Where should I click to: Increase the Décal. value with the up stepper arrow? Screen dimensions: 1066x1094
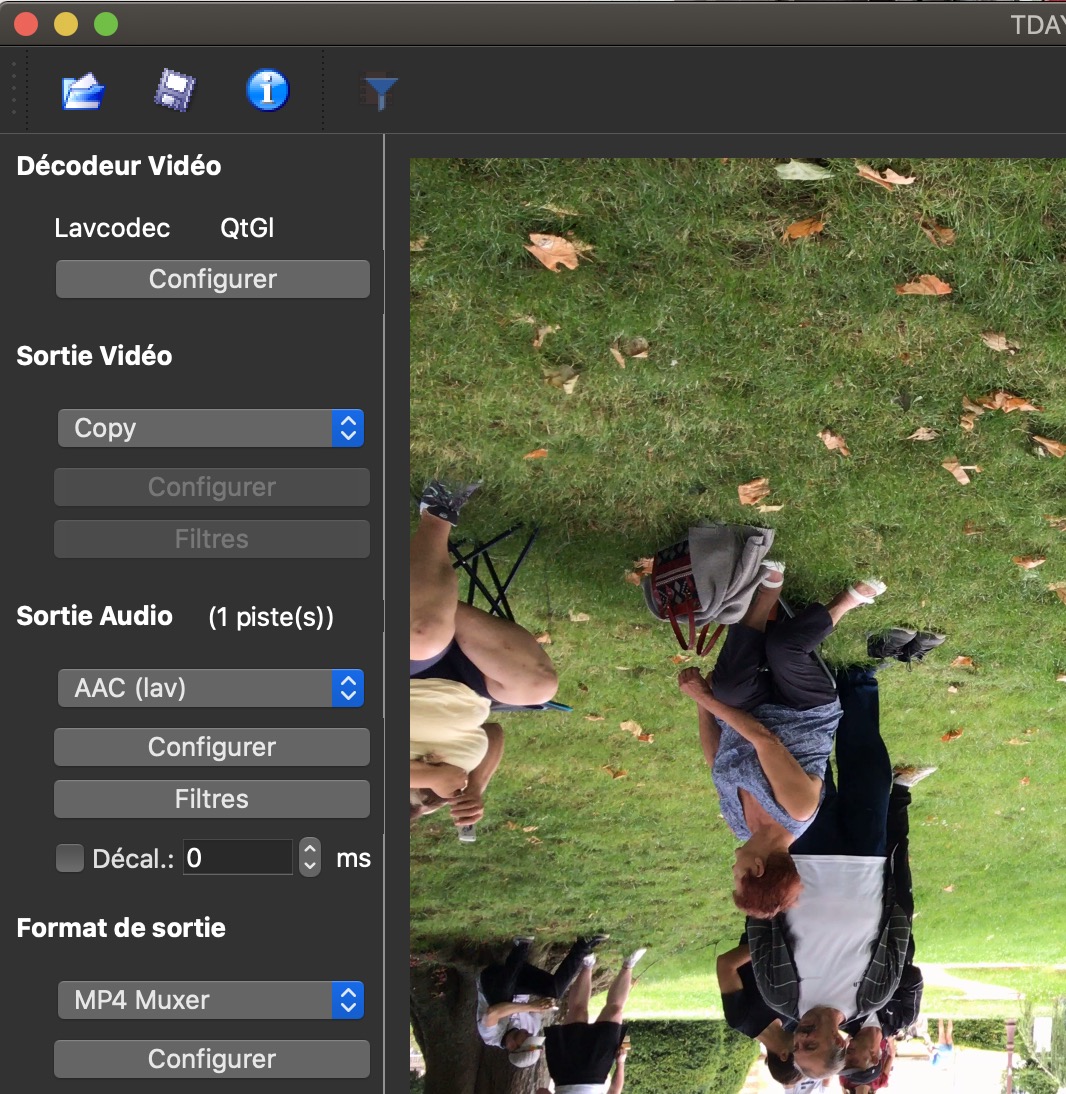pos(310,848)
